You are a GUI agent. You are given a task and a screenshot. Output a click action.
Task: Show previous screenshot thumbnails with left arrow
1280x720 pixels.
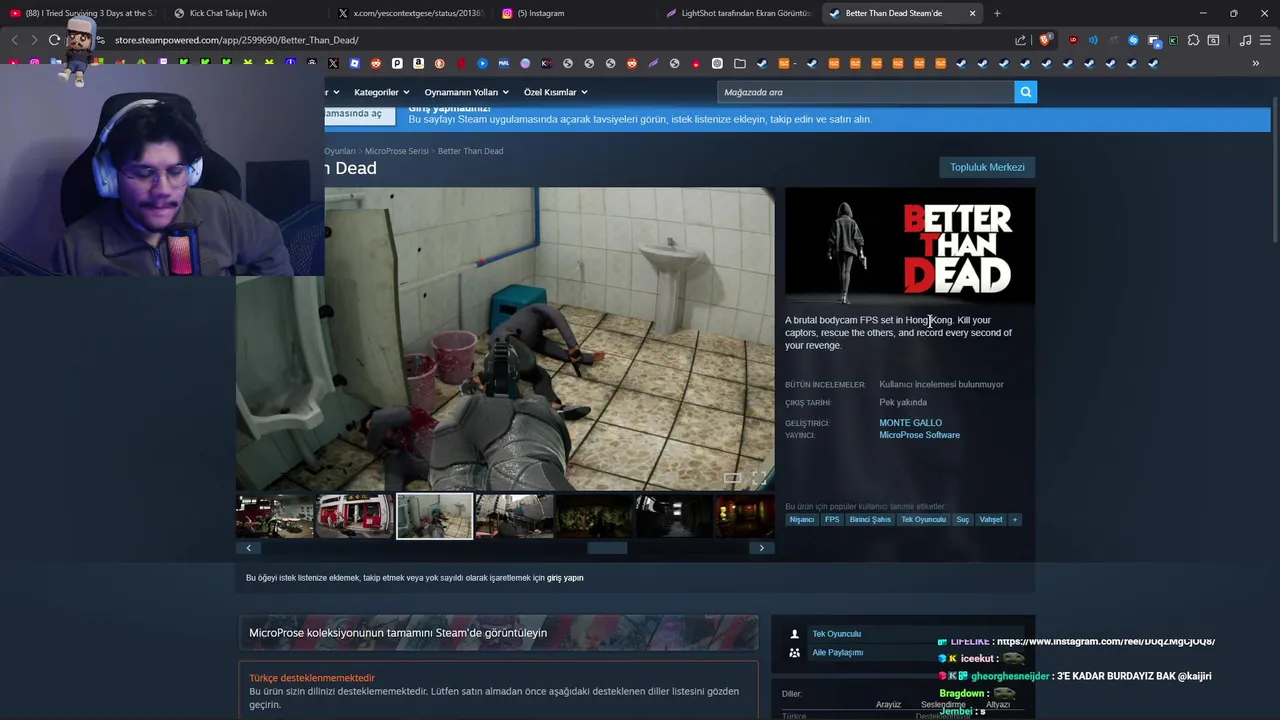pyautogui.click(x=248, y=547)
